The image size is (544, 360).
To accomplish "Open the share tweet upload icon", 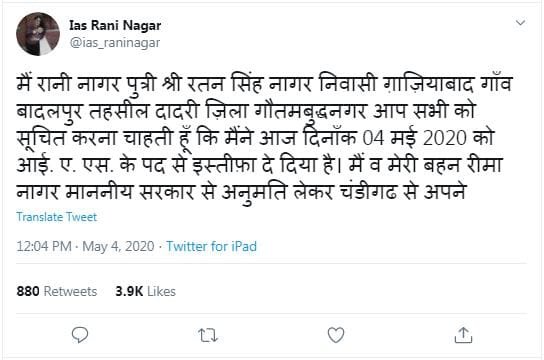I will pos(463,335).
